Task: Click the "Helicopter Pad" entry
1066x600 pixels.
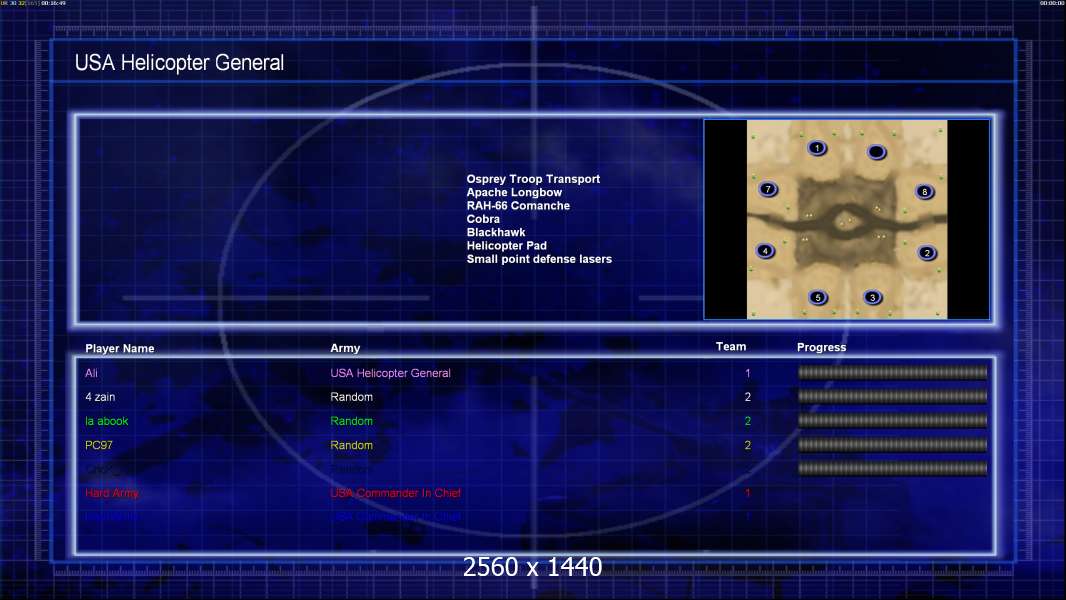Action: click(x=506, y=245)
